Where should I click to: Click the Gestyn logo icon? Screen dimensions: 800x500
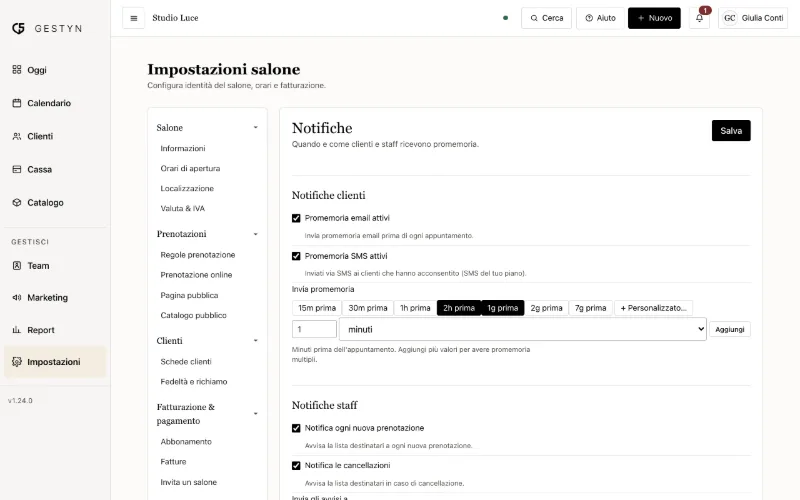[x=18, y=29]
